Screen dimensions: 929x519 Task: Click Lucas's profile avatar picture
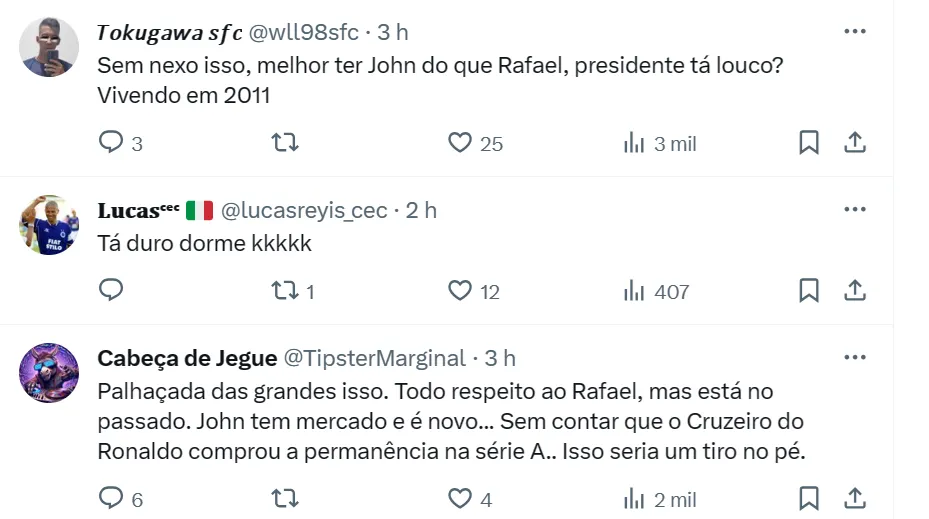tap(49, 224)
